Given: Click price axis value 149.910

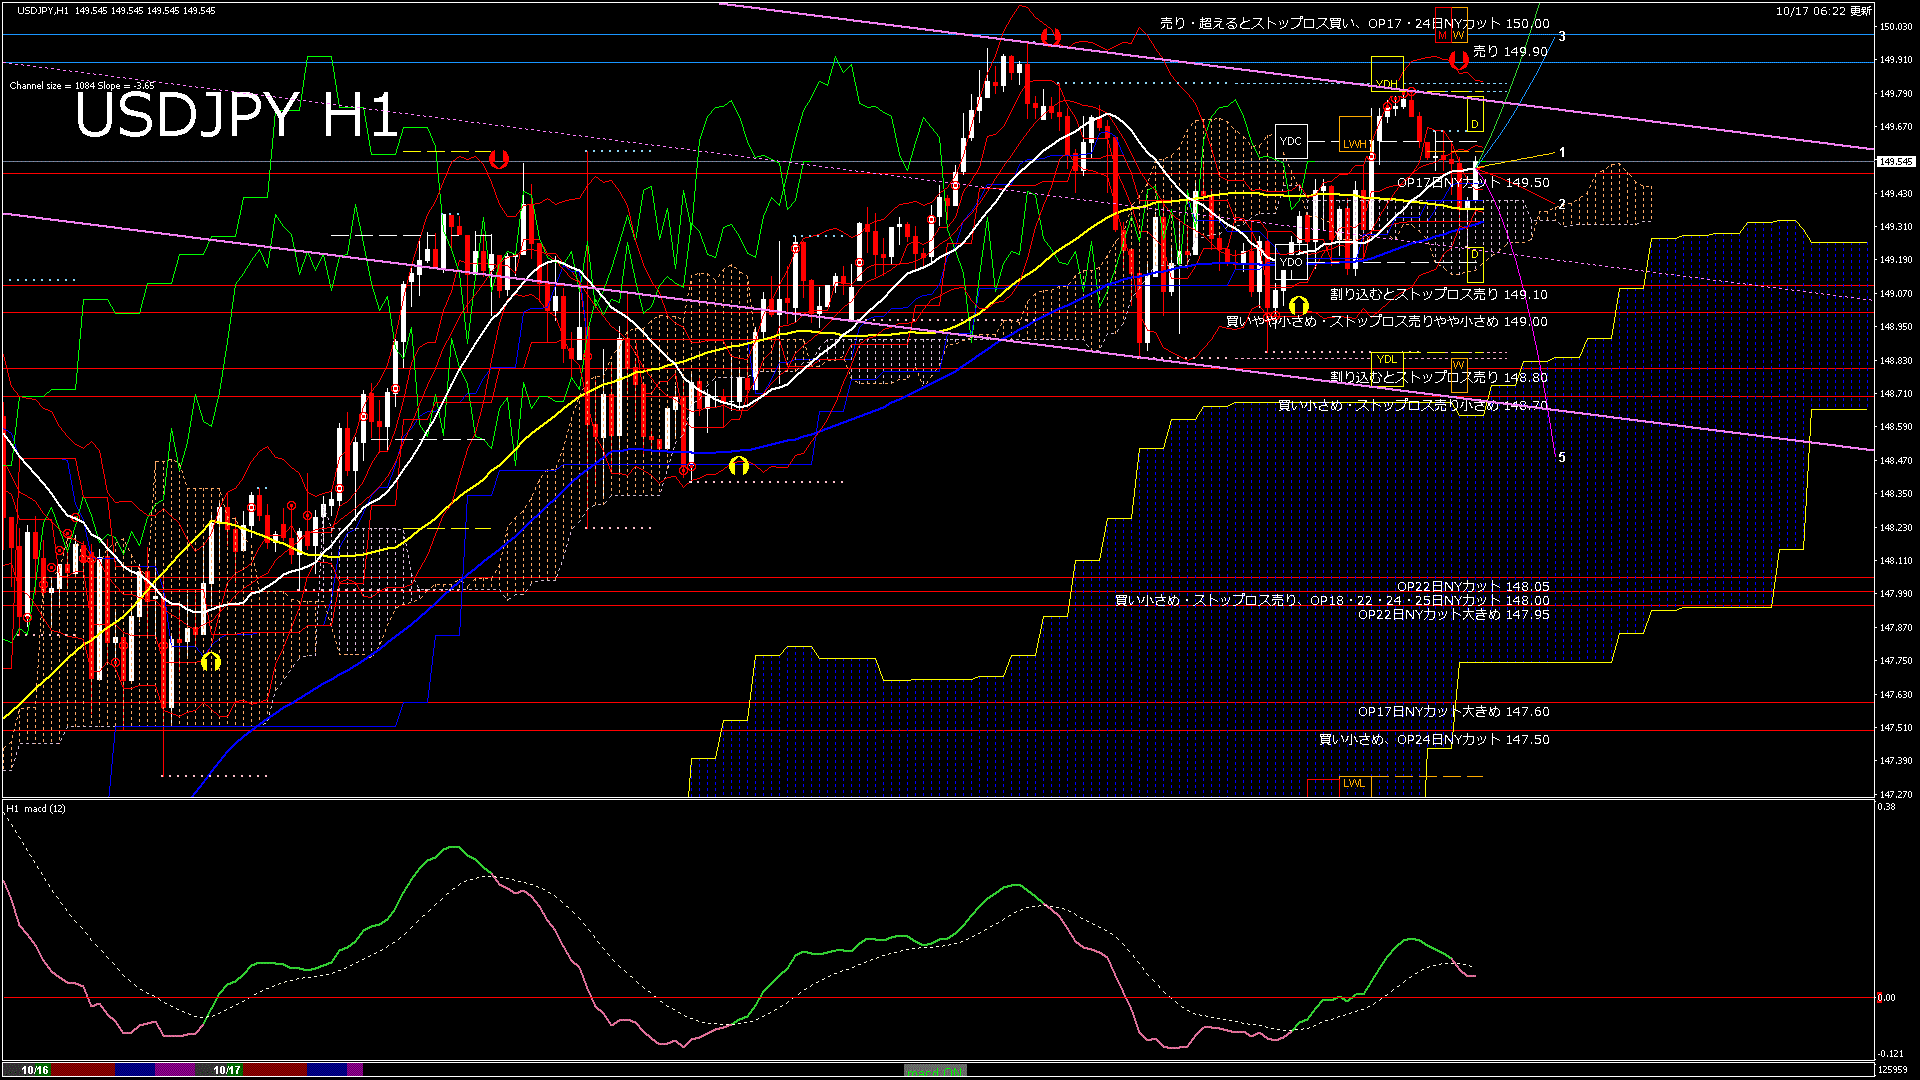Looking at the screenshot, I should pos(1896,60).
